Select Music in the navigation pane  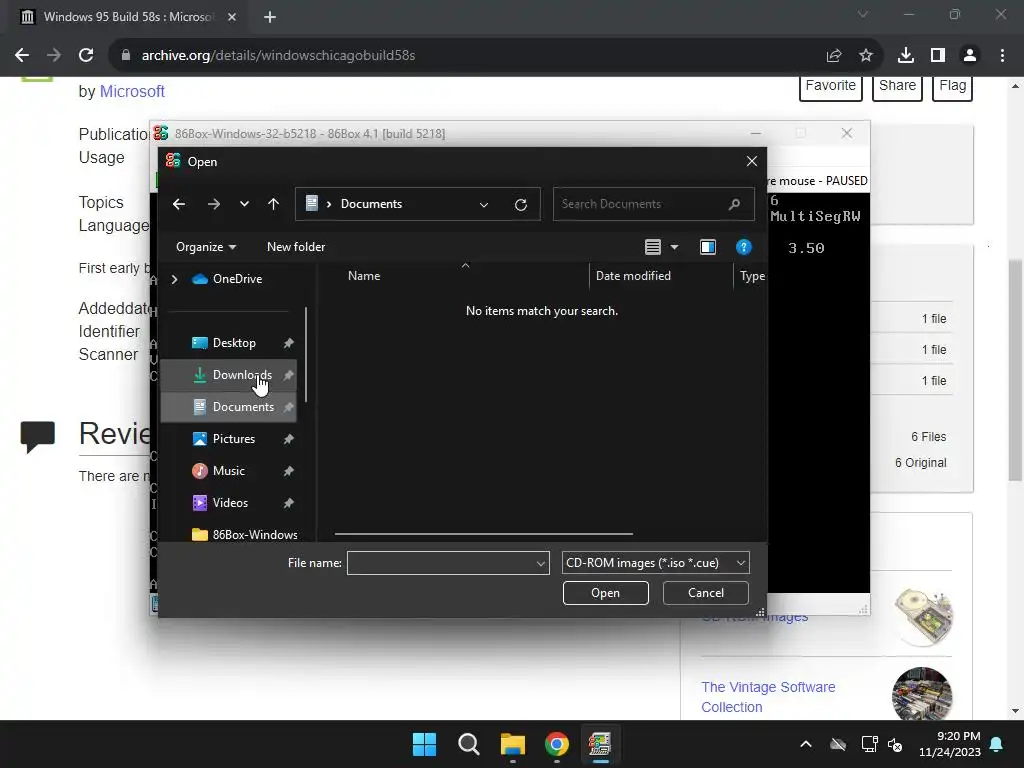(229, 471)
